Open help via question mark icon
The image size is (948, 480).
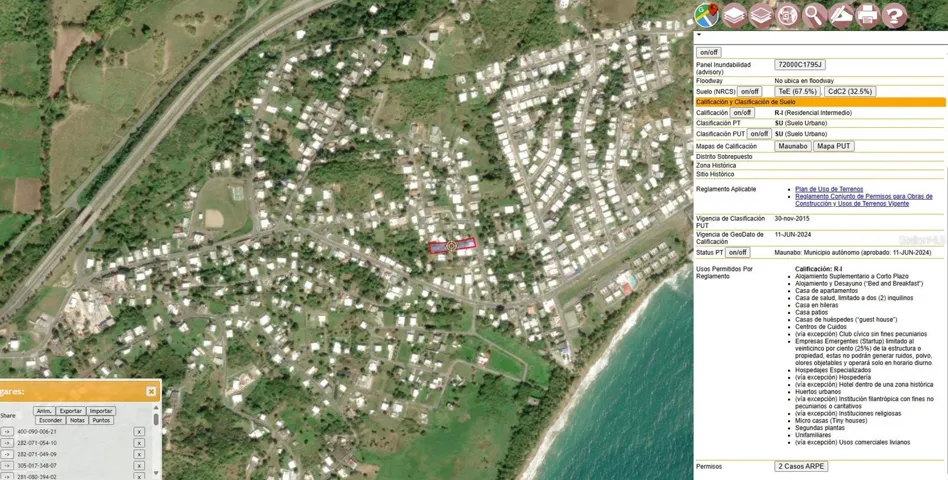894,15
